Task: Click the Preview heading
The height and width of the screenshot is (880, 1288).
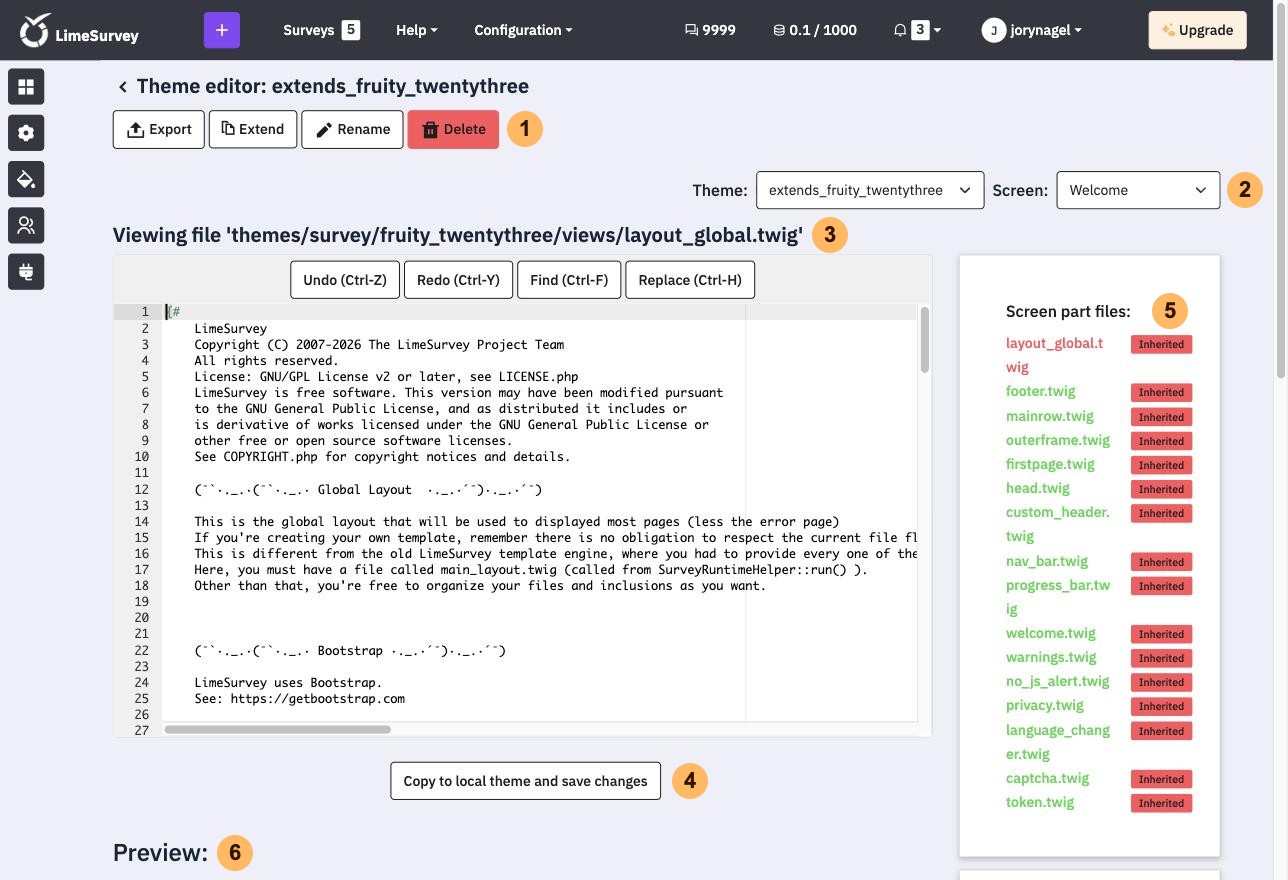Action: pos(160,853)
